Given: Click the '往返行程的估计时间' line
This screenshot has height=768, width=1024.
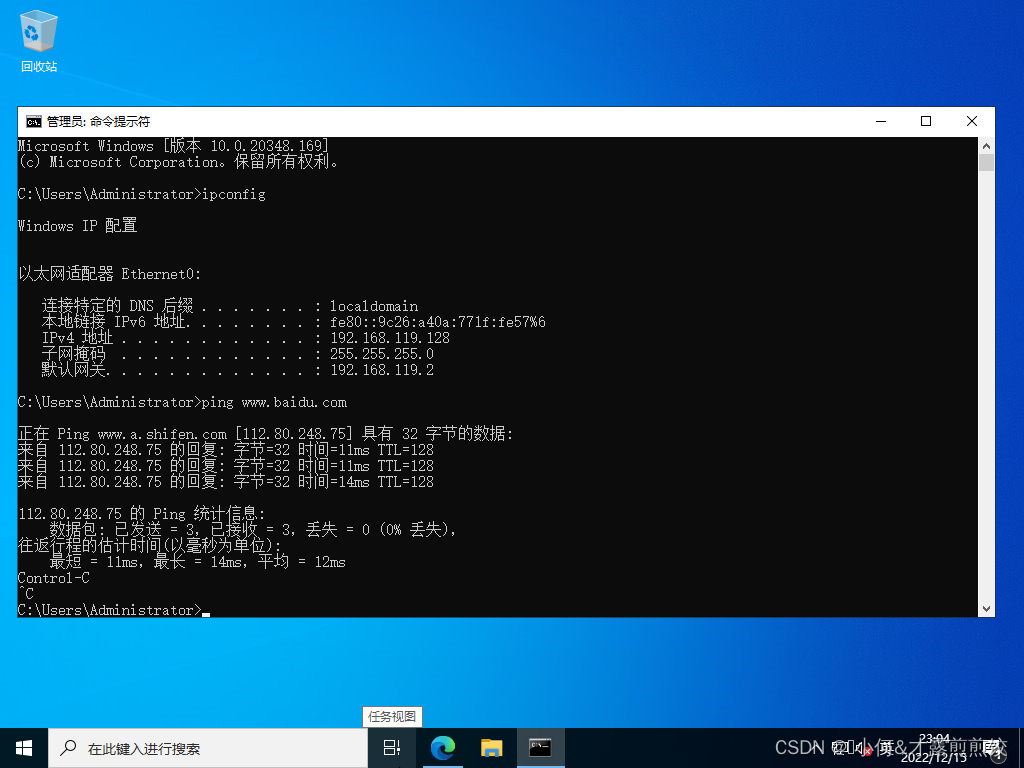Looking at the screenshot, I should [150, 546].
